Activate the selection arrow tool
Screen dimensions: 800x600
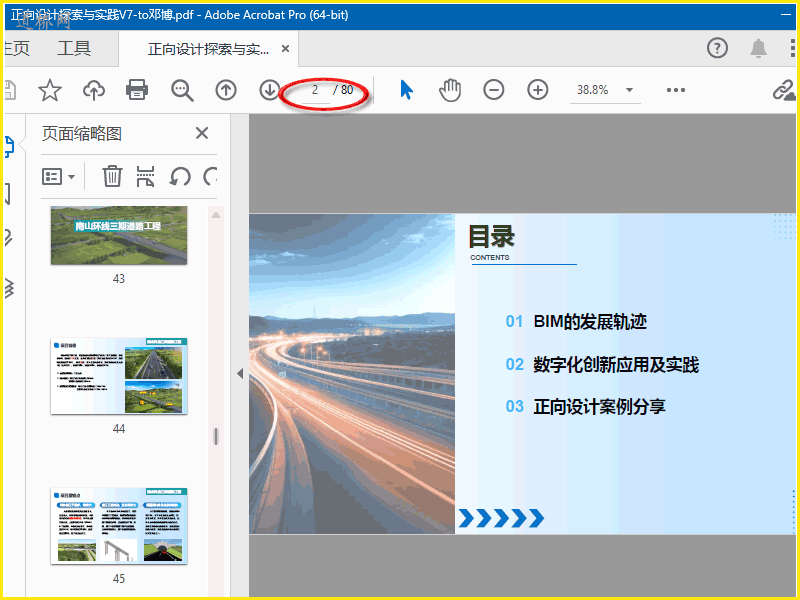406,90
